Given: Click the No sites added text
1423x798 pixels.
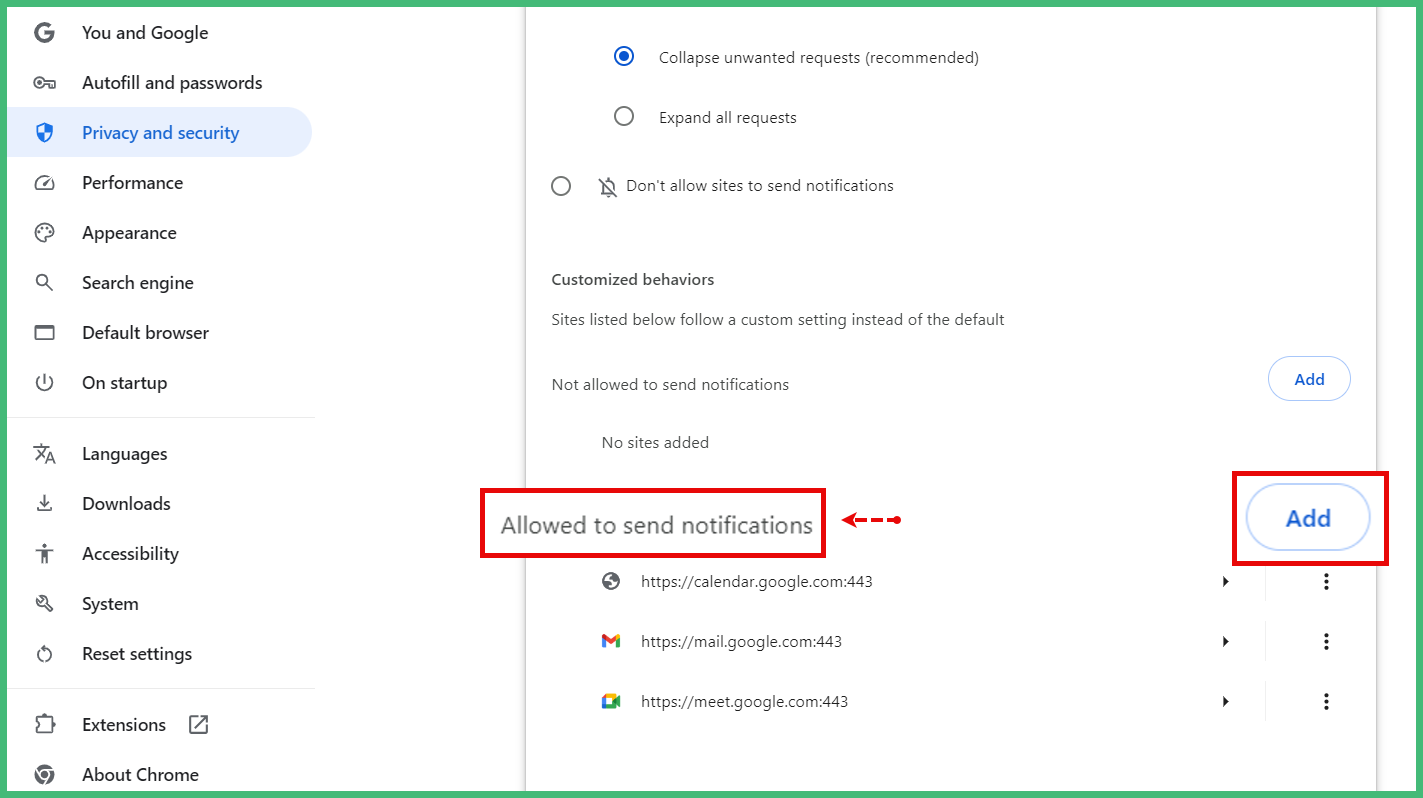Looking at the screenshot, I should [x=655, y=442].
